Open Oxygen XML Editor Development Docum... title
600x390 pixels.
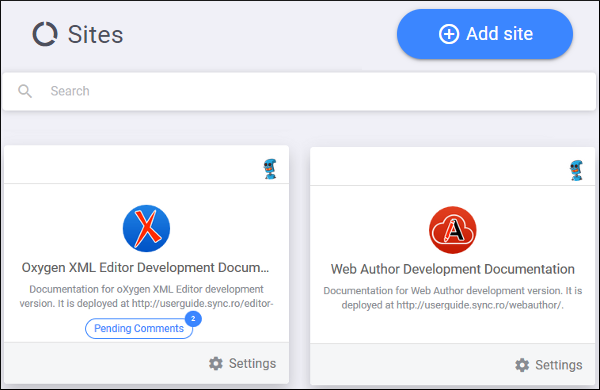click(x=145, y=268)
